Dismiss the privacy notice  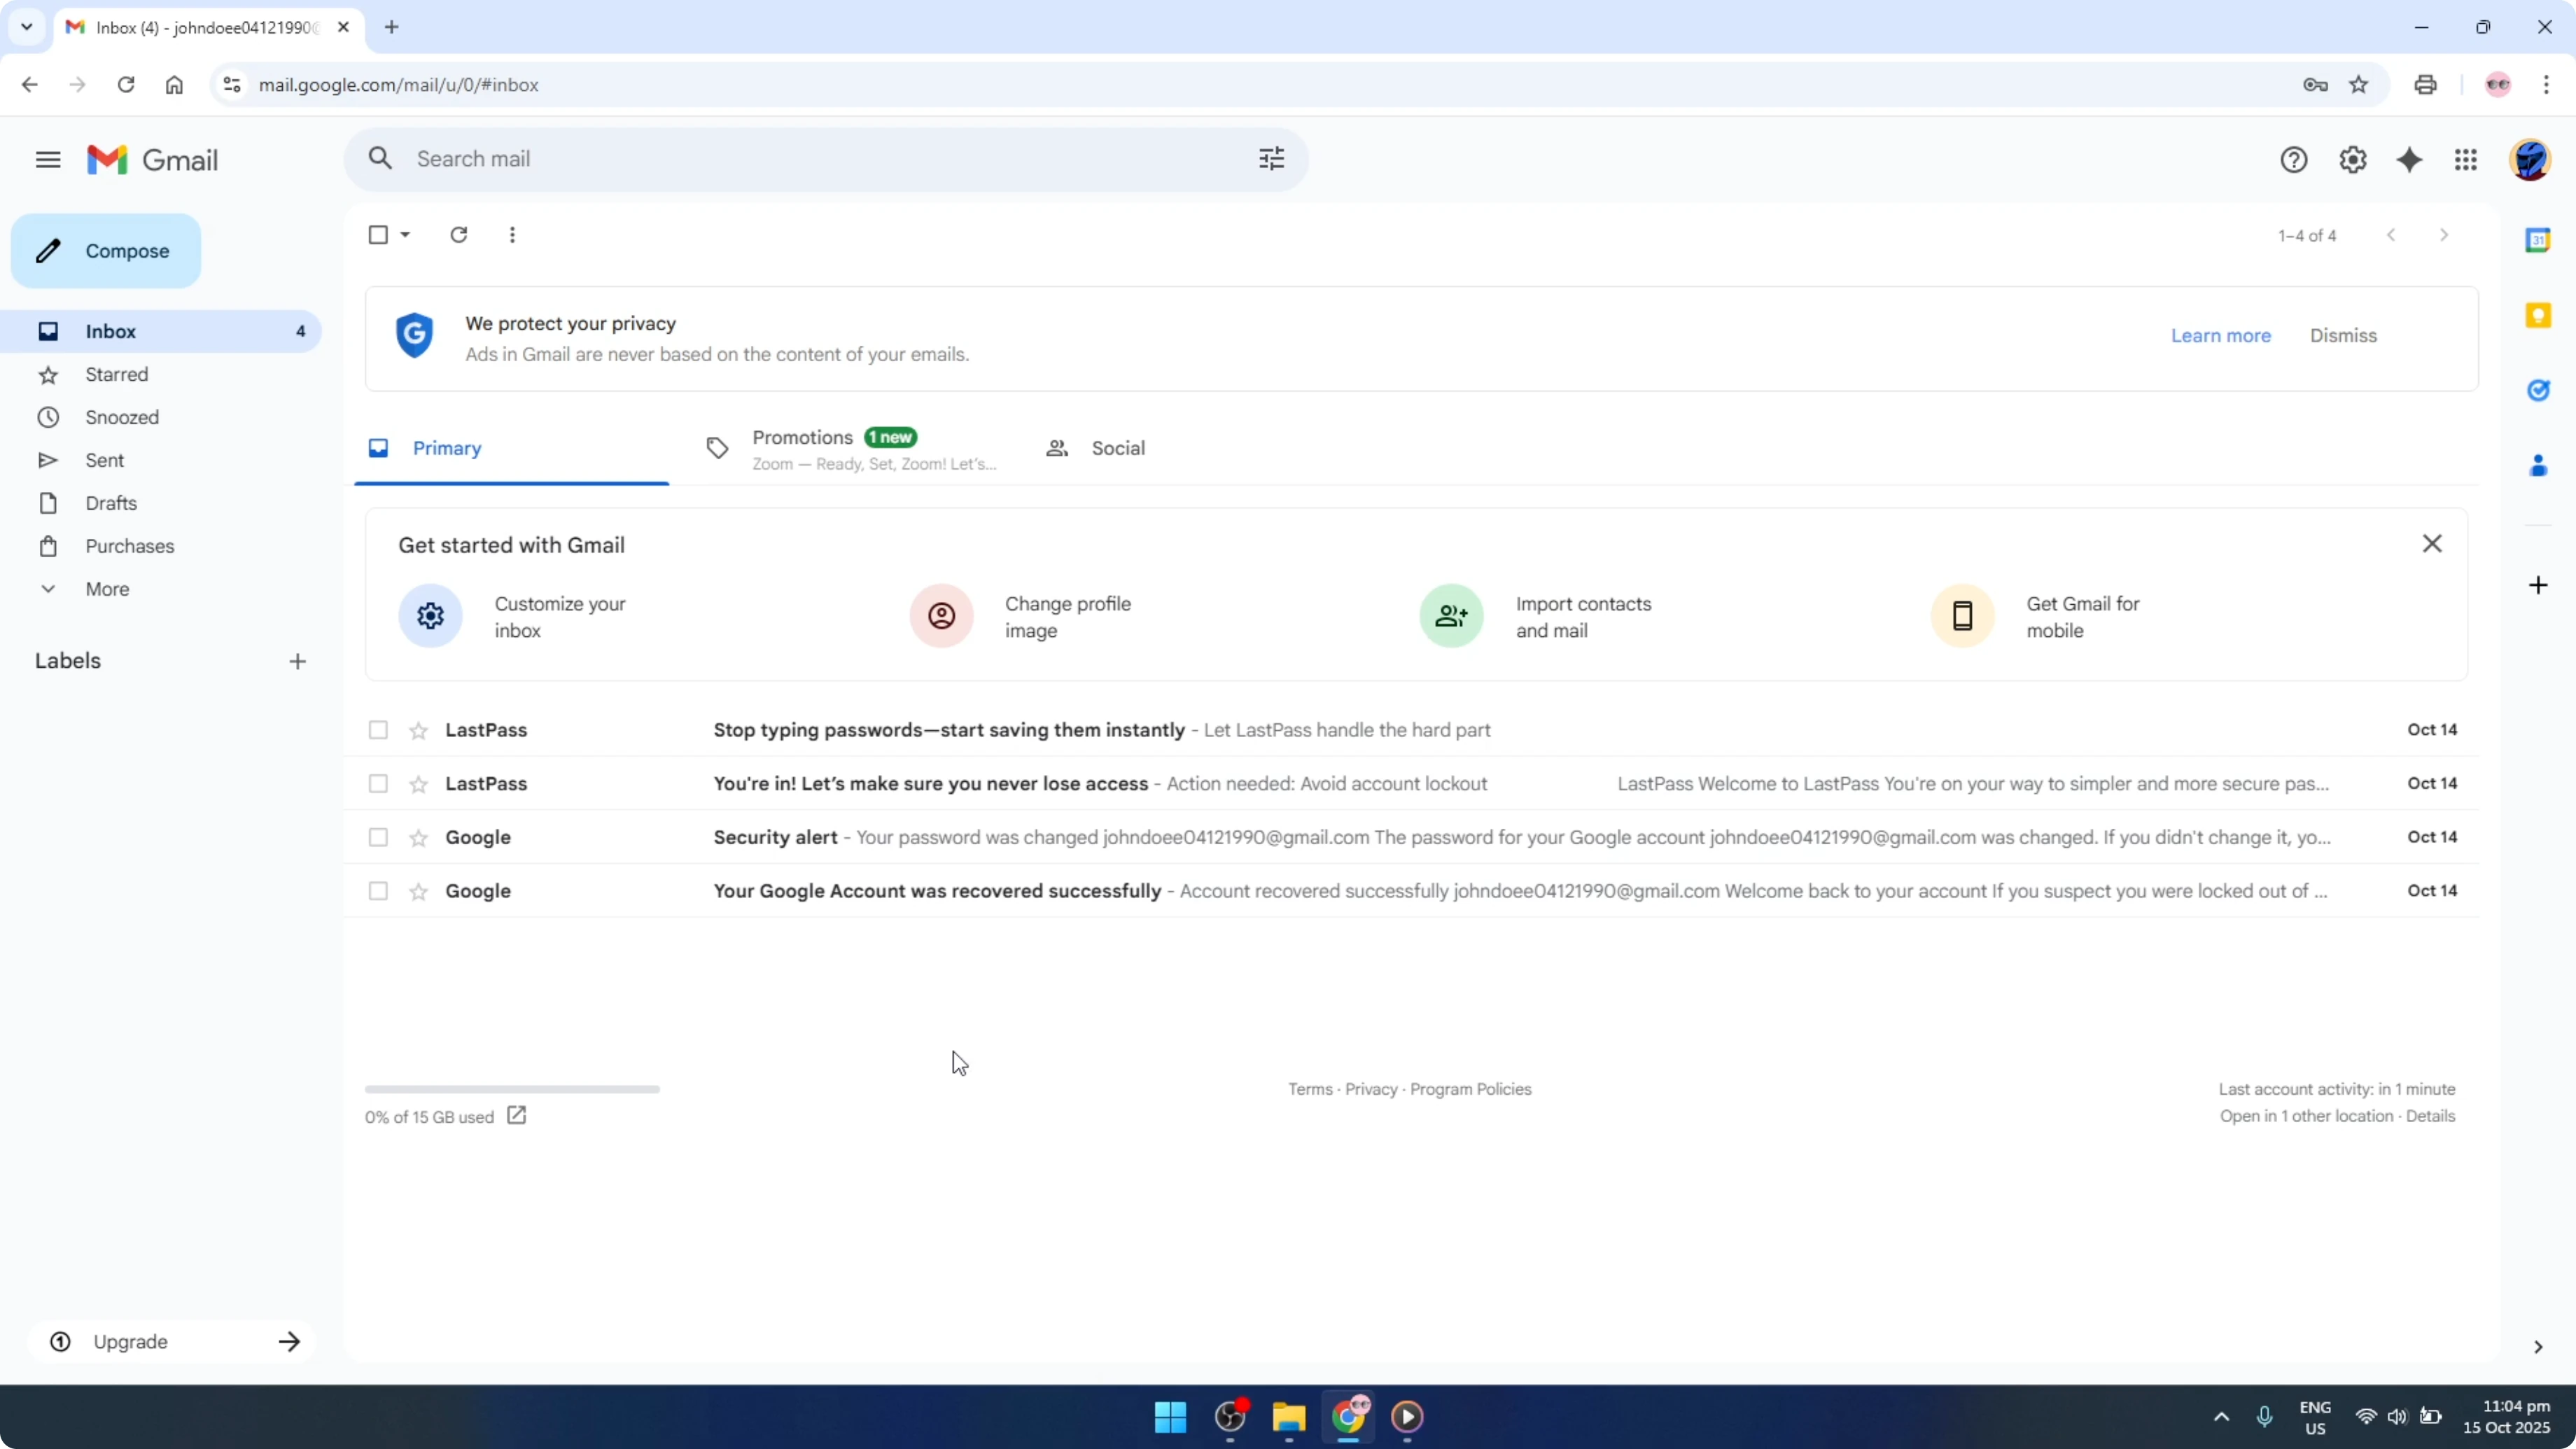click(2342, 336)
